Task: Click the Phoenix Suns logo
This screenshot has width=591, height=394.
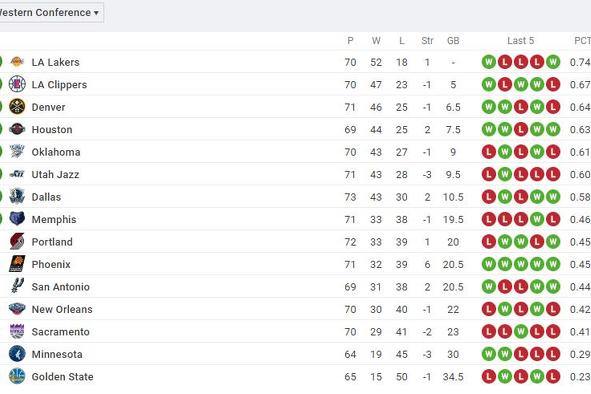Action: pyautogui.click(x=17, y=264)
